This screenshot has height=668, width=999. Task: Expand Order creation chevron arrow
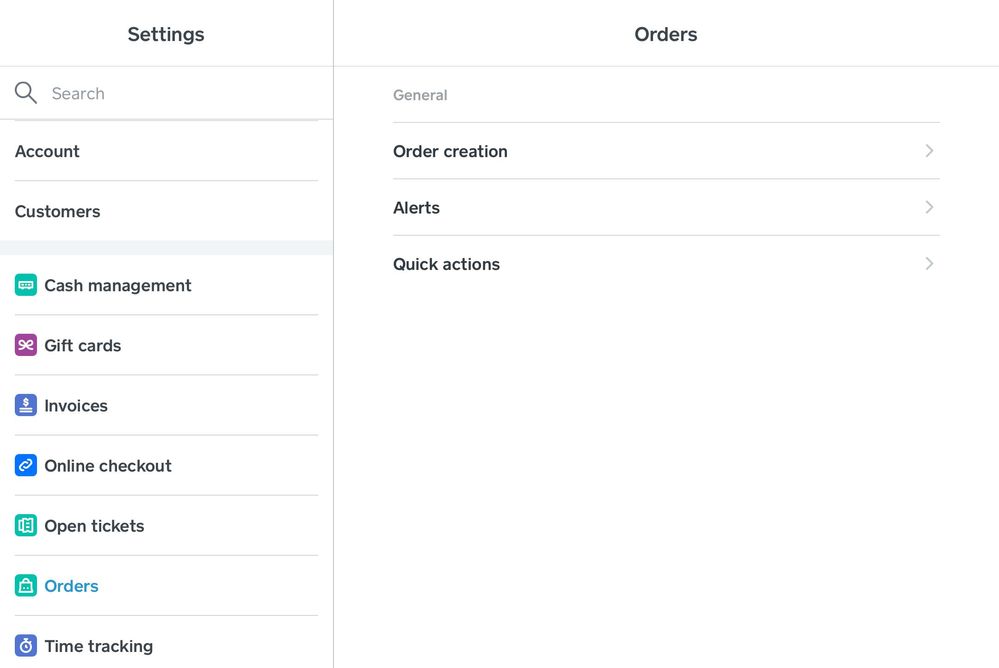929,151
